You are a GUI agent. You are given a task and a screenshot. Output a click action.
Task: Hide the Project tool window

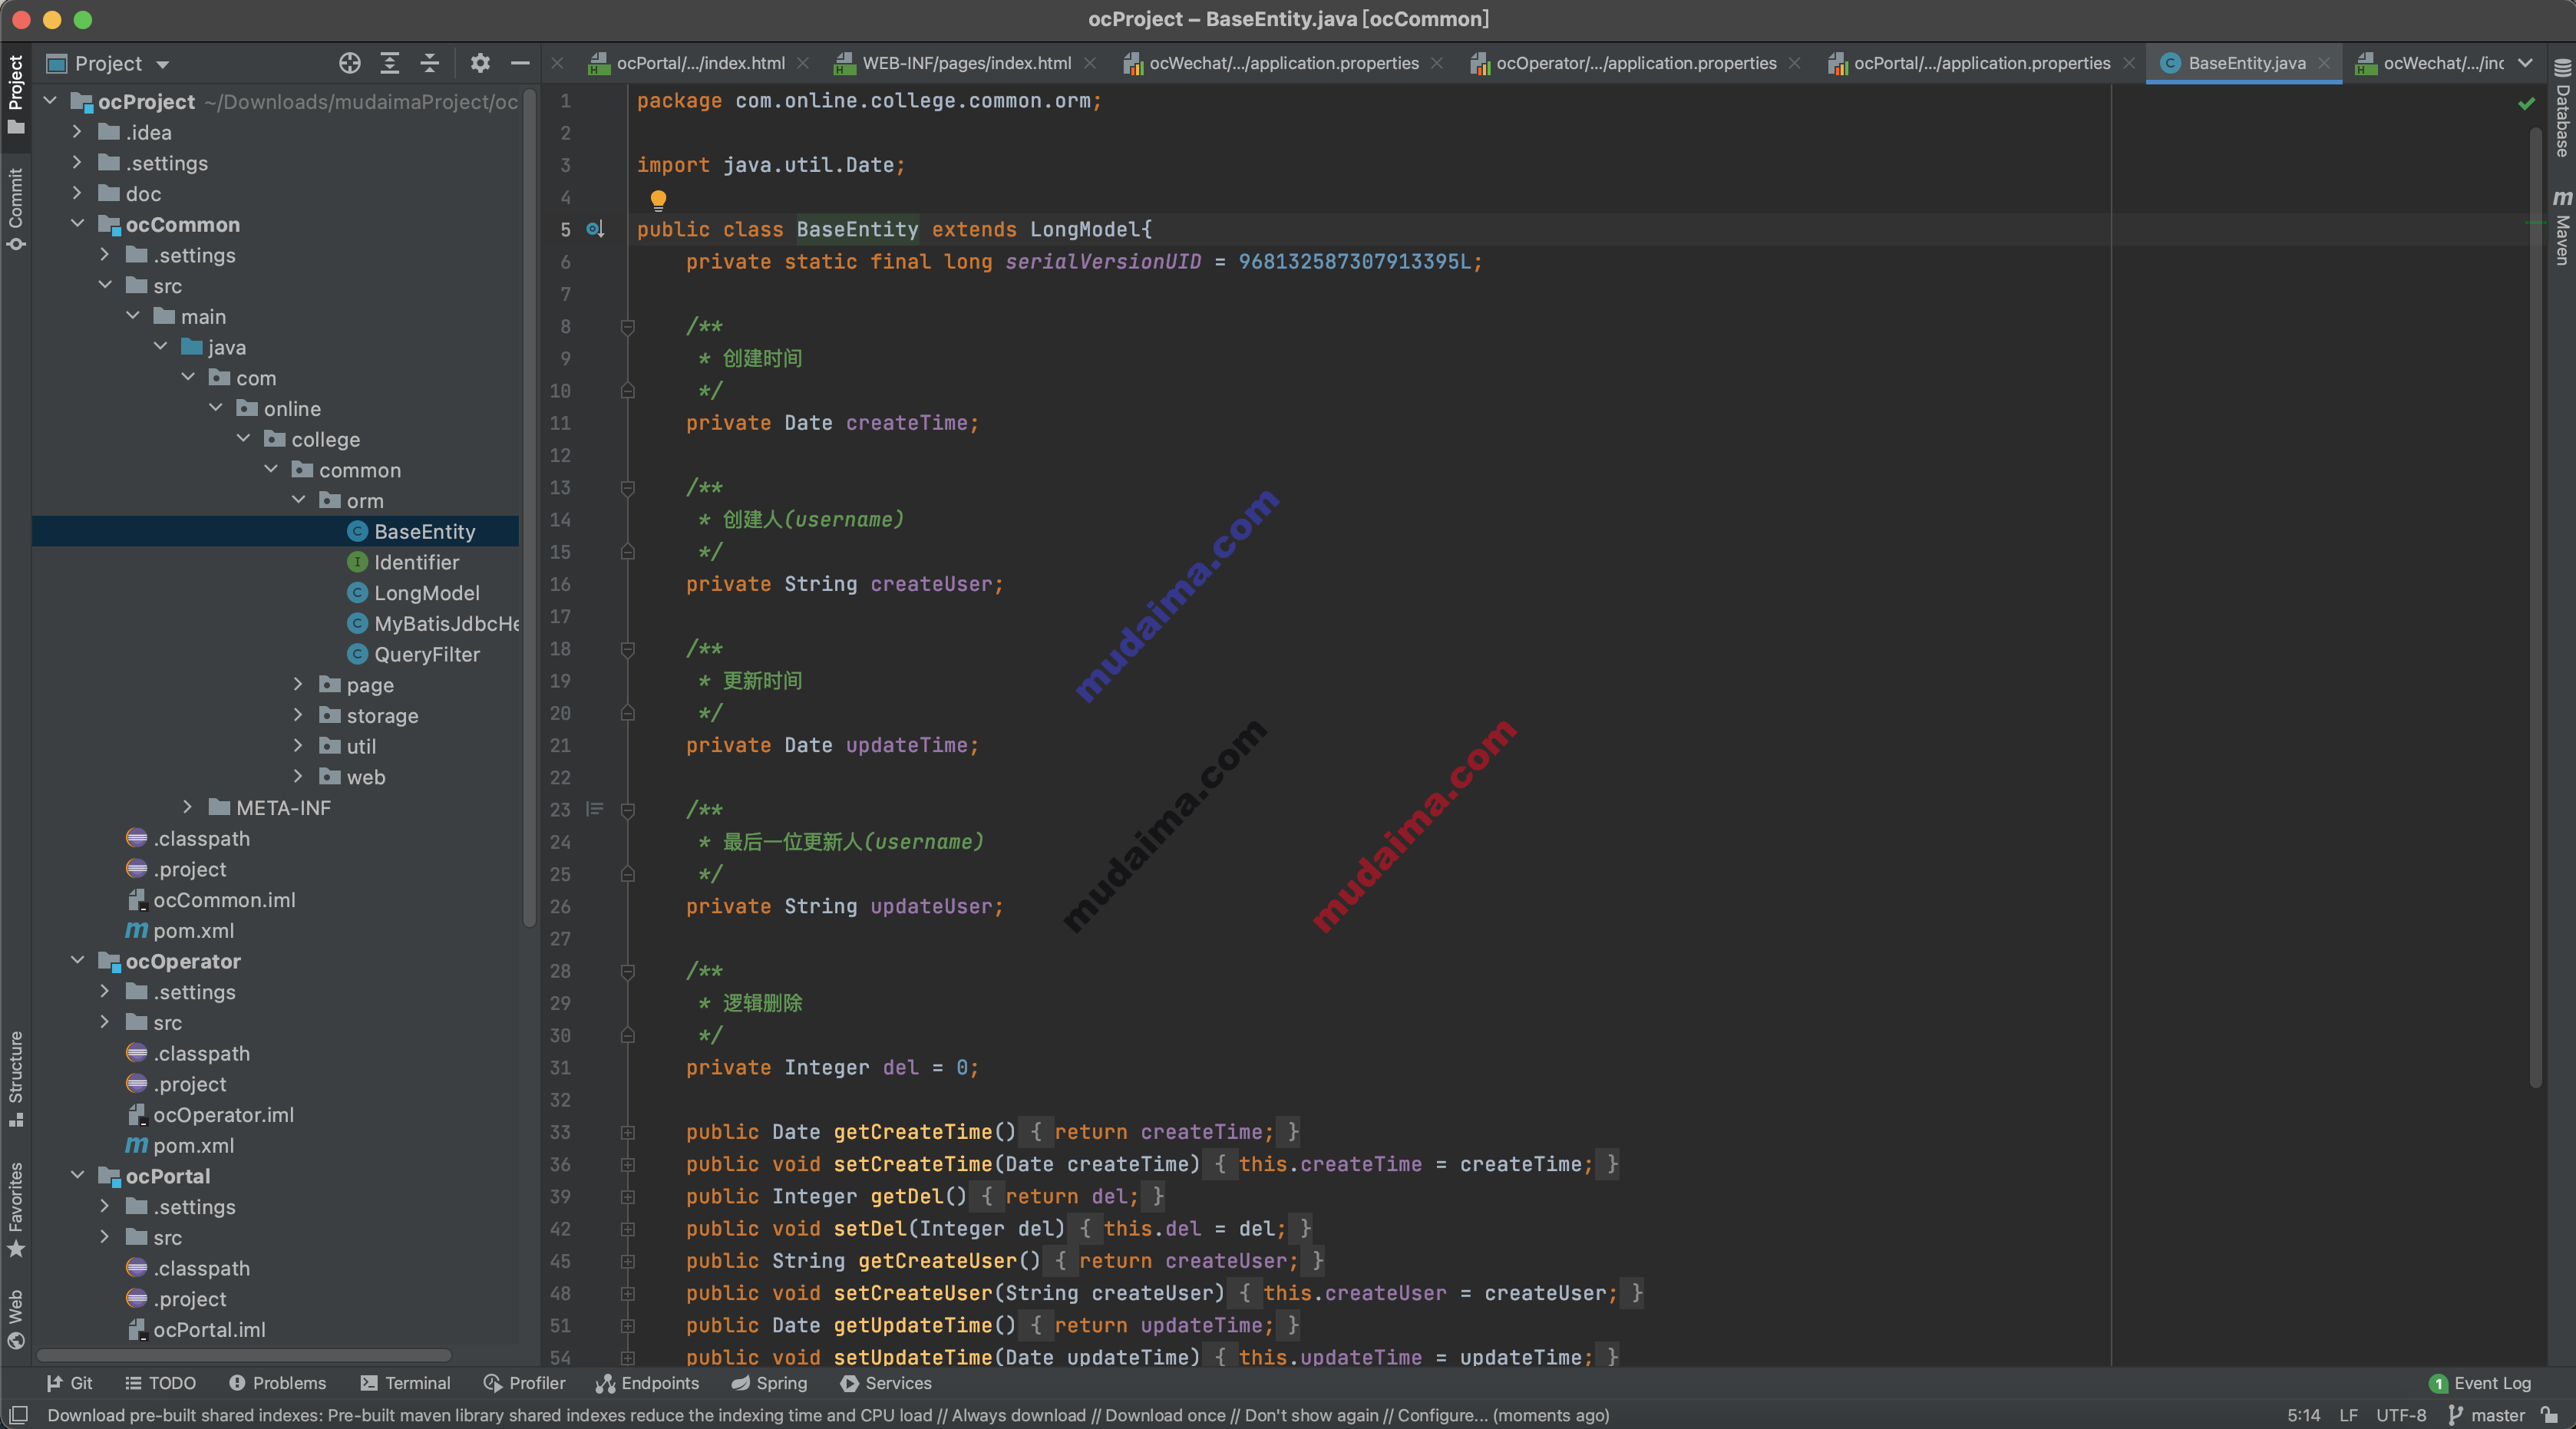520,63
